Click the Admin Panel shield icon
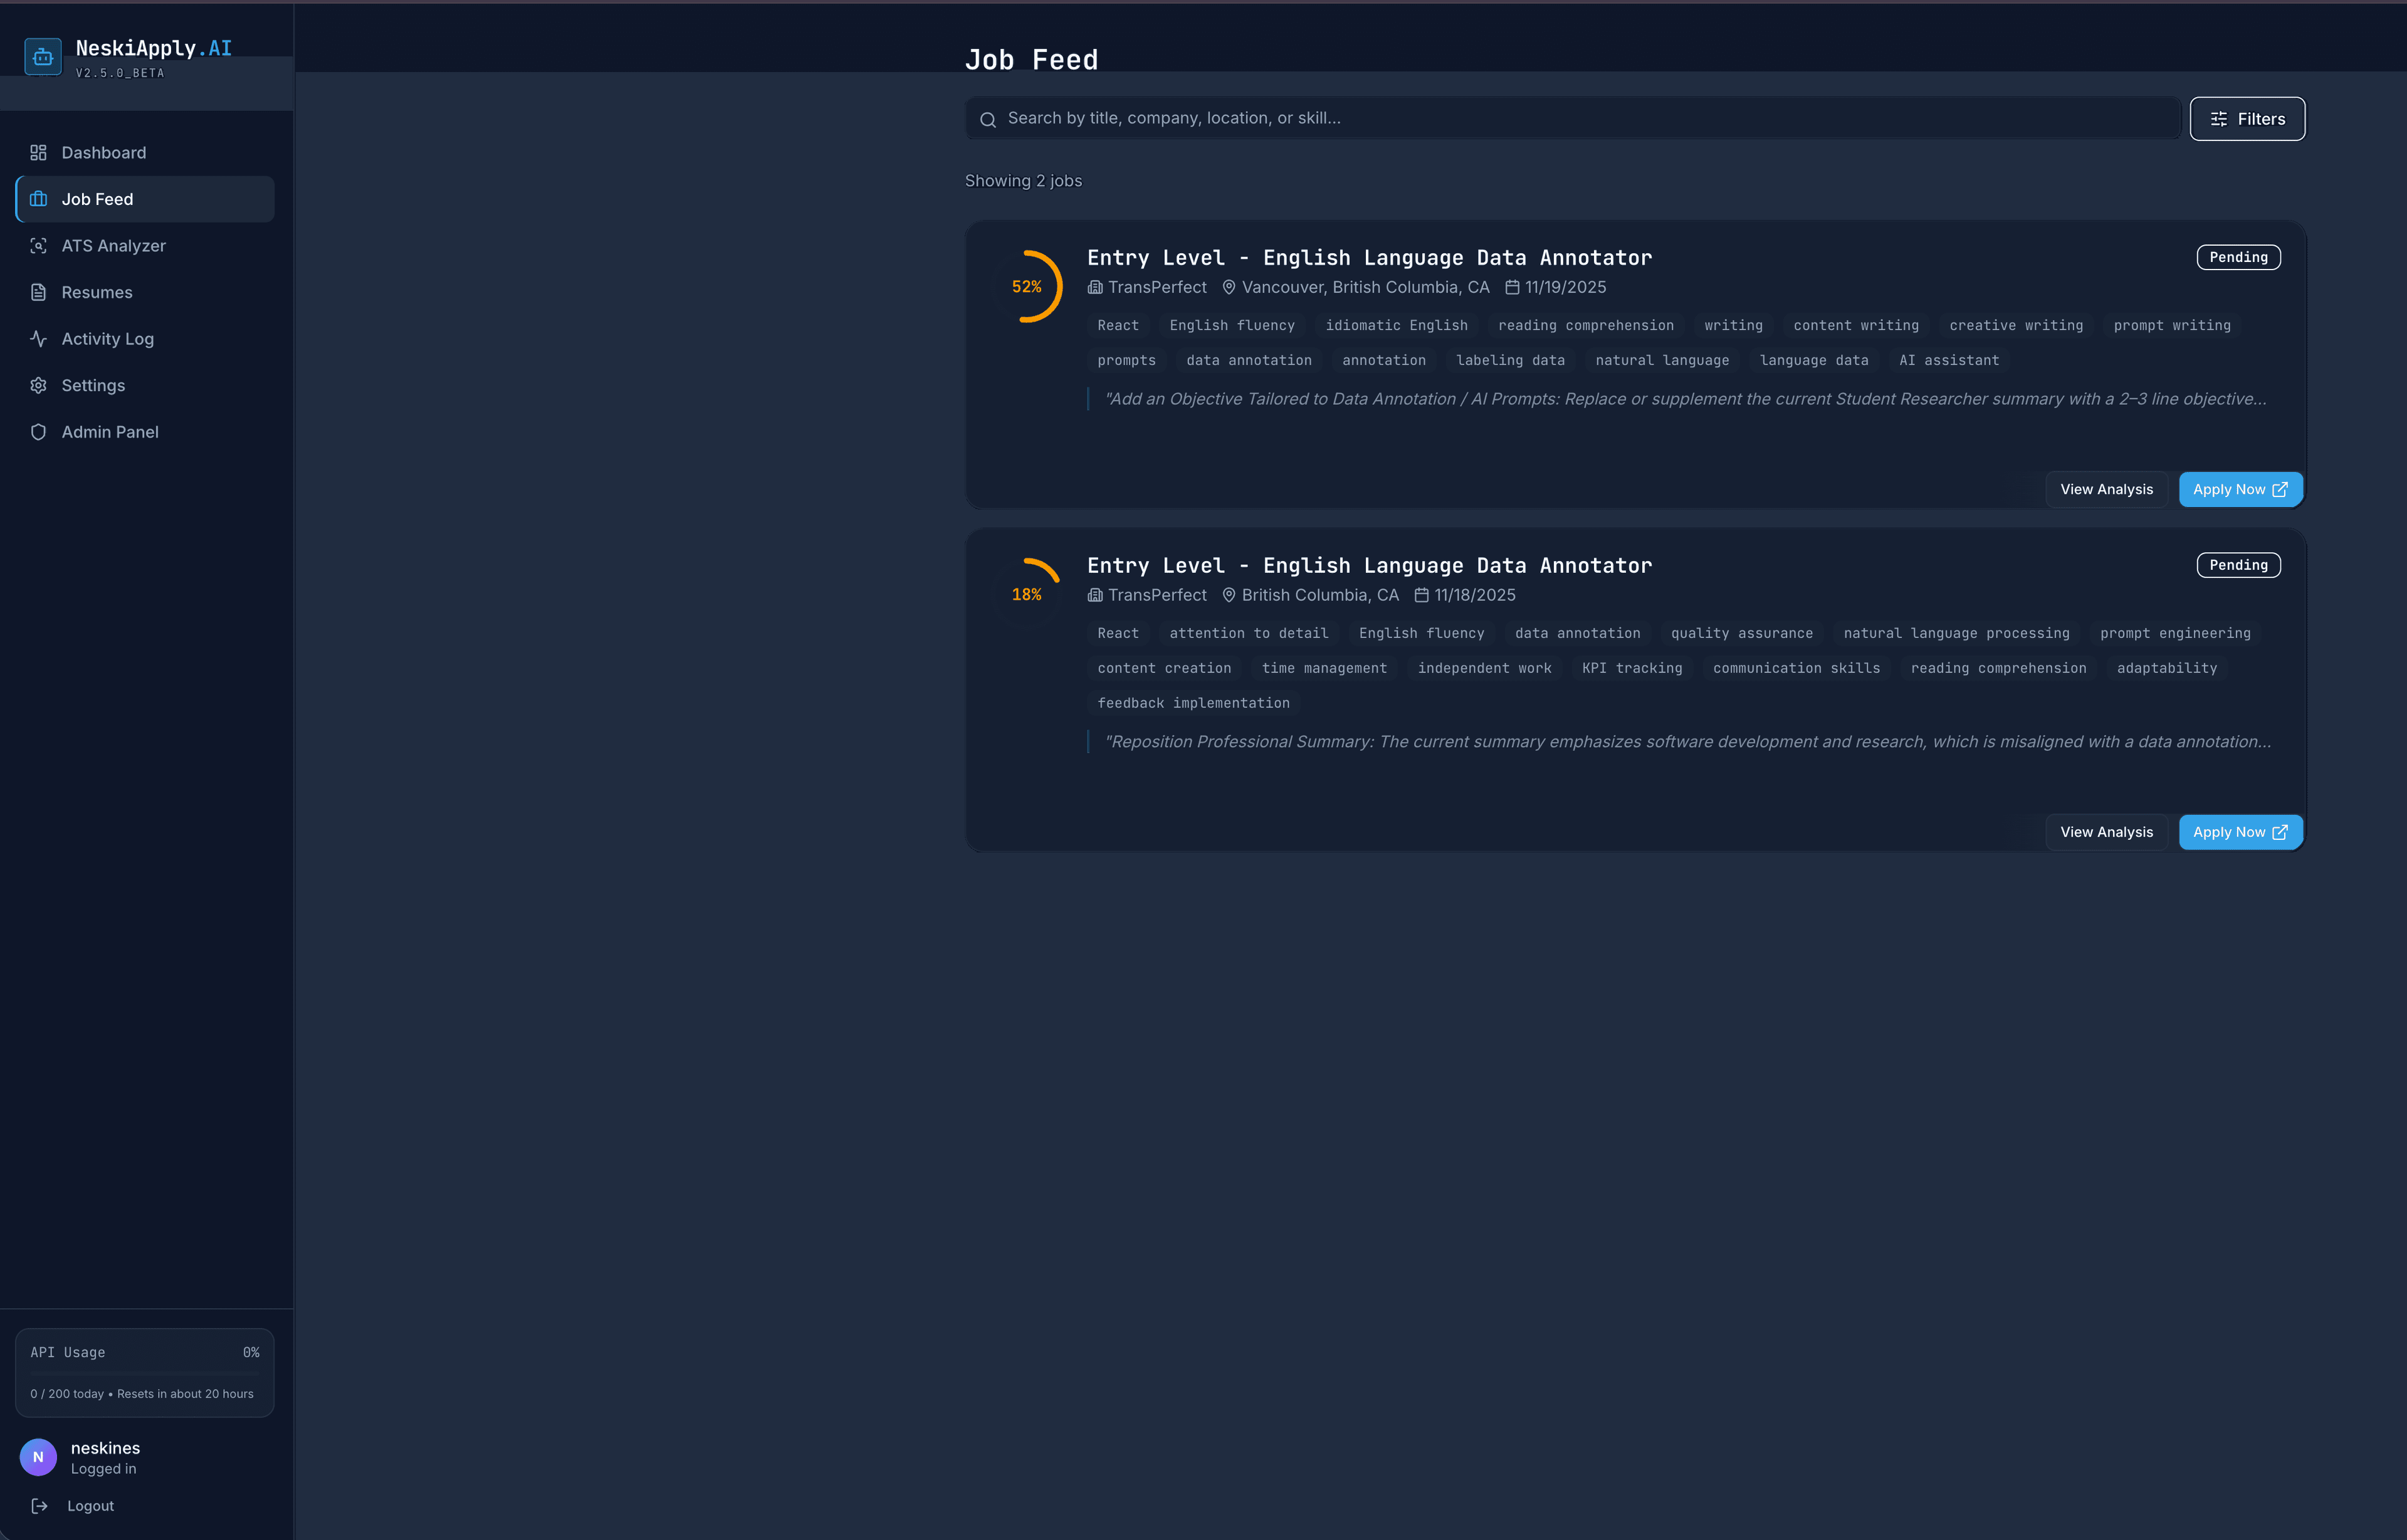2407x1540 pixels. click(38, 431)
